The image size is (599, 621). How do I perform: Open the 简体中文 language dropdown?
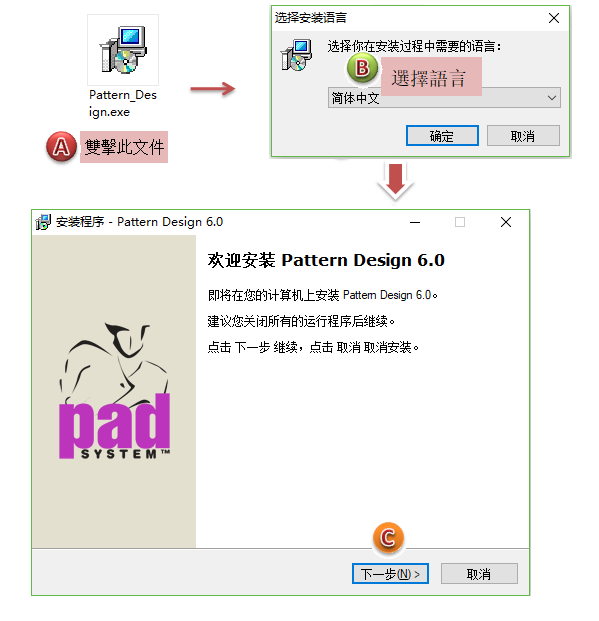[x=444, y=98]
